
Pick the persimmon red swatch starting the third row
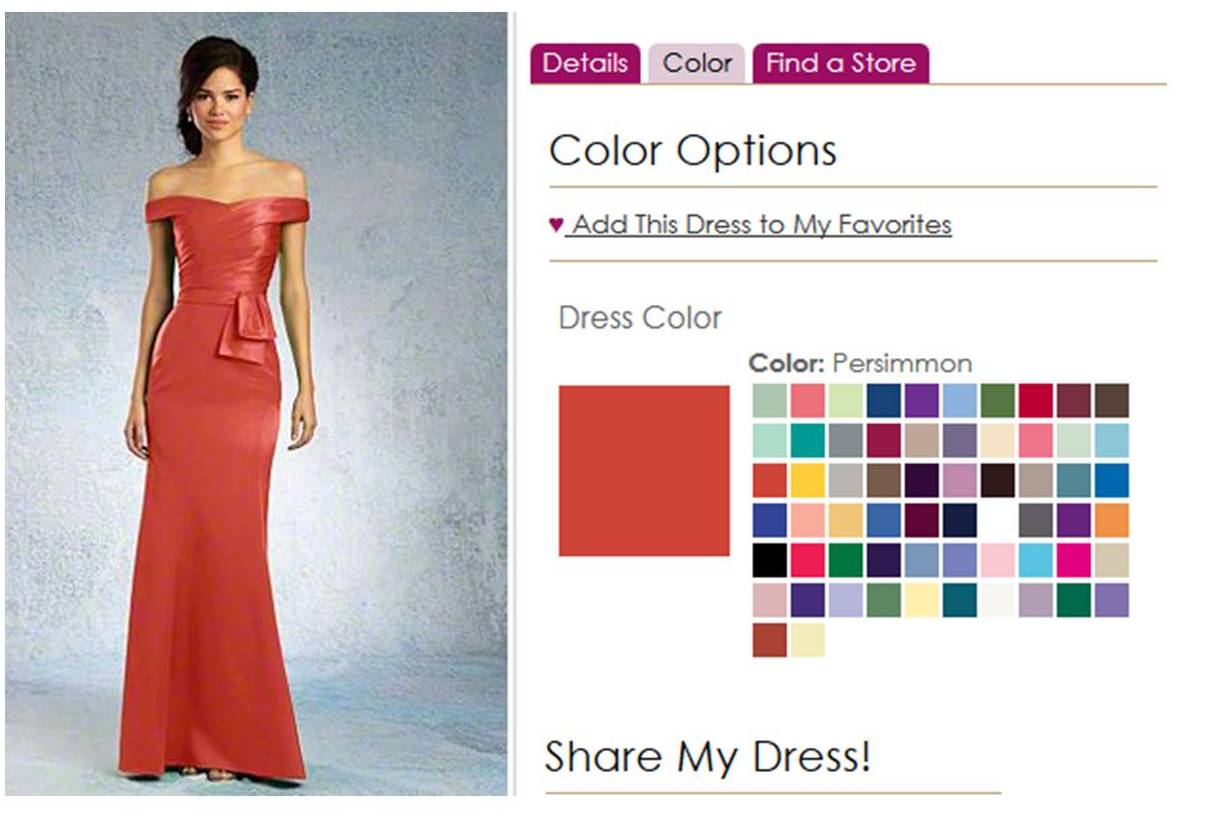click(x=770, y=480)
